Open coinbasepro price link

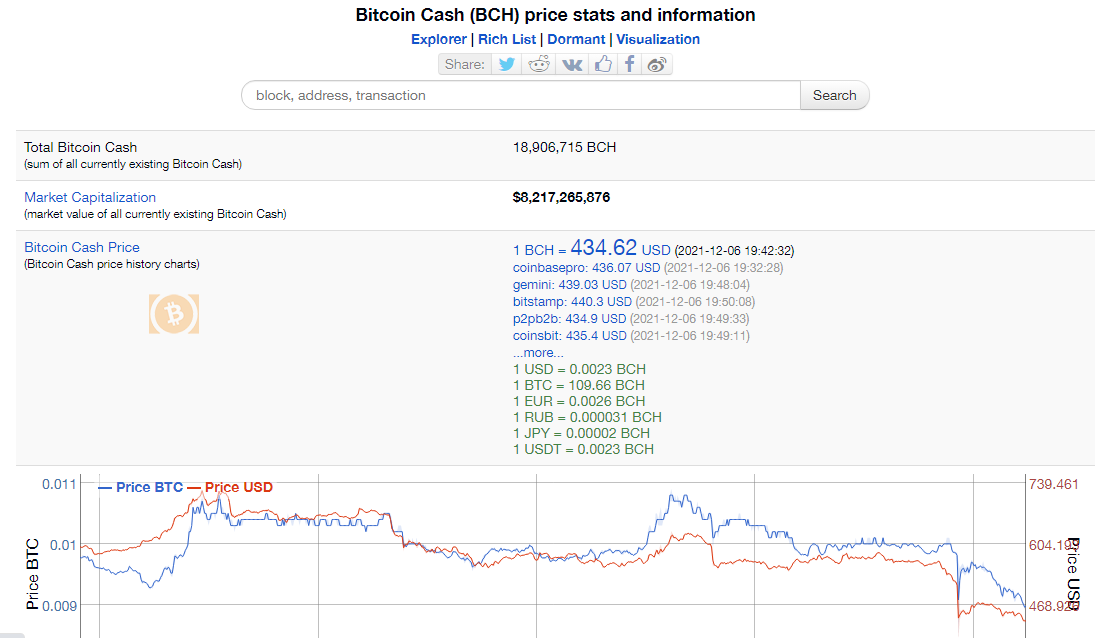(x=586, y=268)
